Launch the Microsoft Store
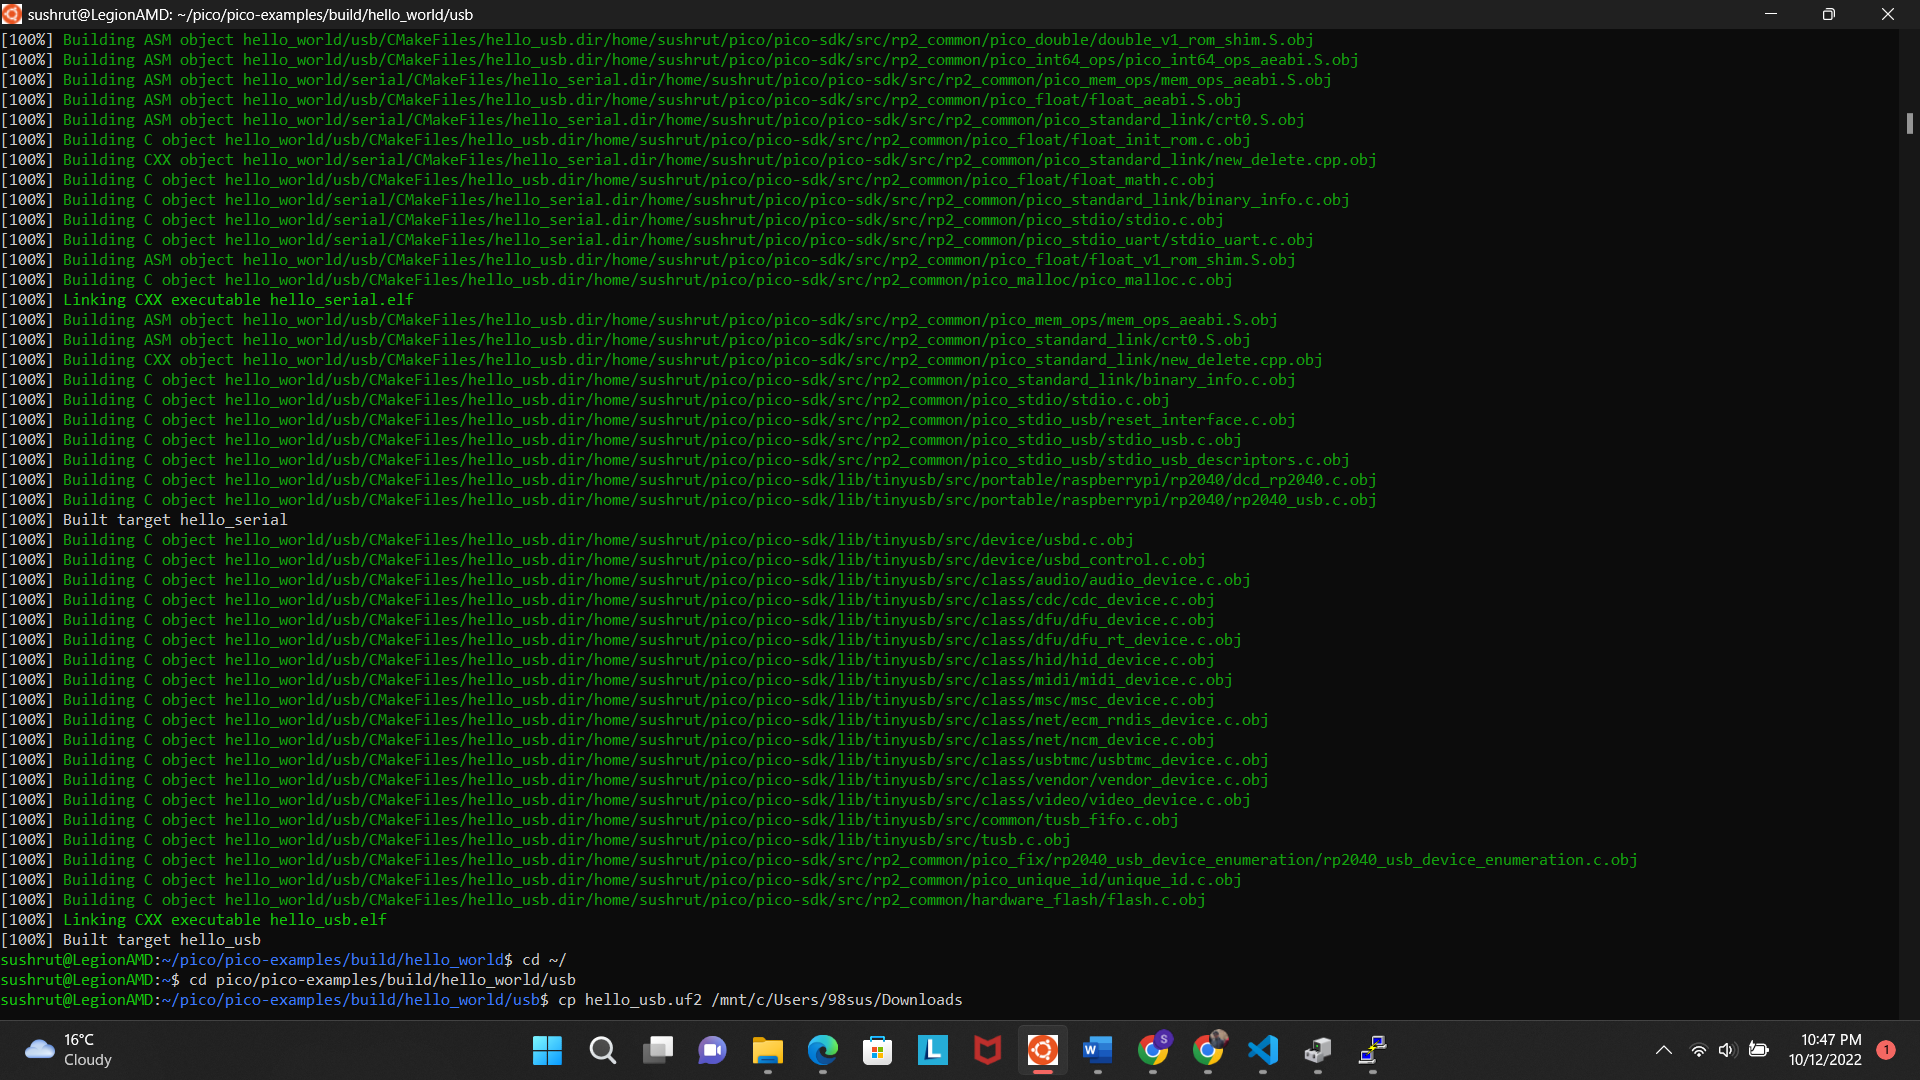Image resolution: width=1920 pixels, height=1080 pixels. [x=877, y=1051]
